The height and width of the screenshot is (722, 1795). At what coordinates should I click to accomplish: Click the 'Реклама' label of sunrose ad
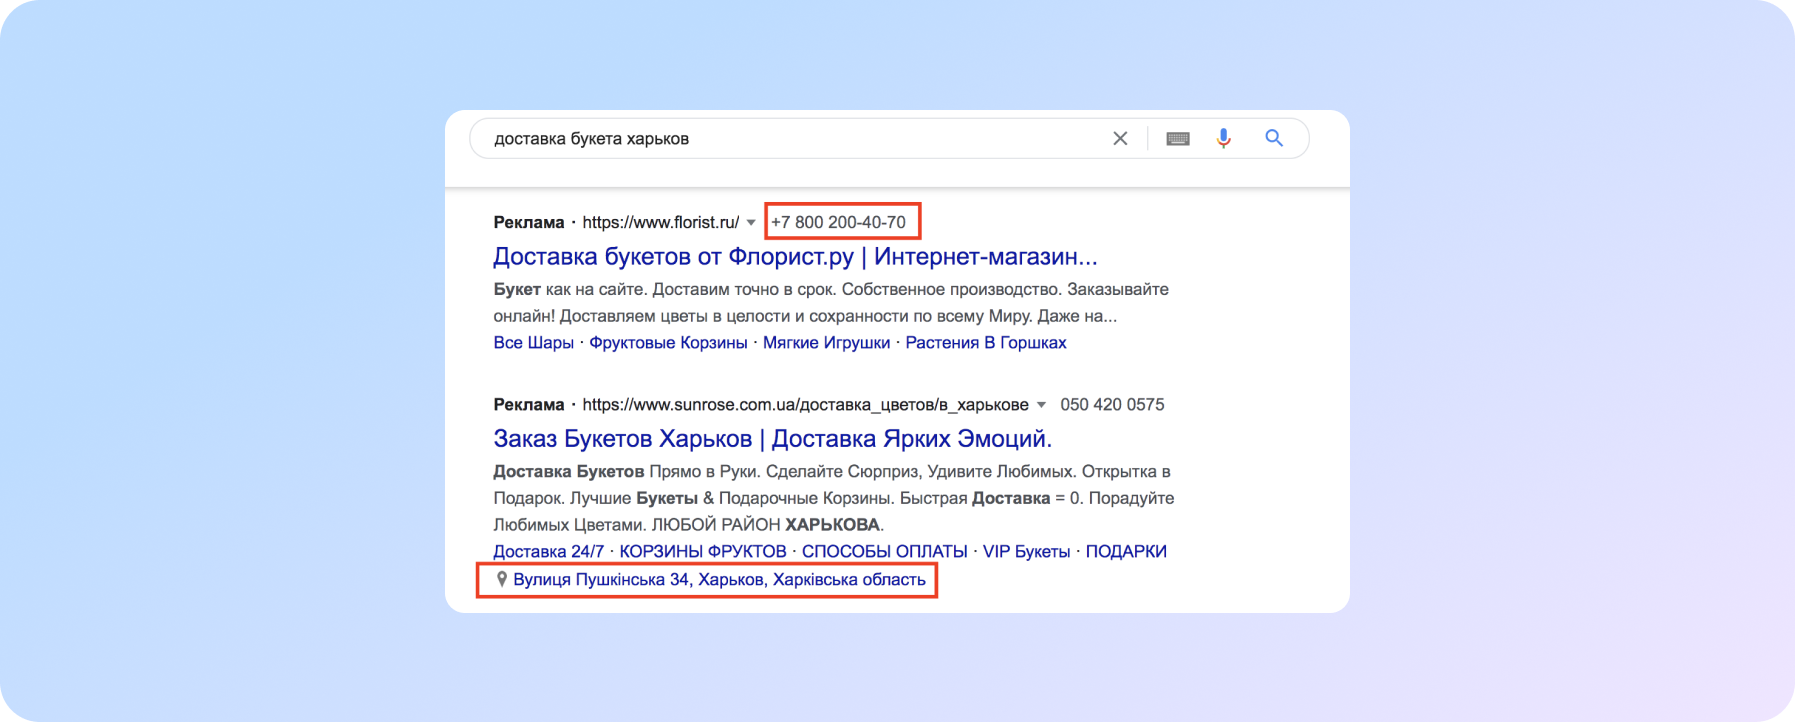point(528,405)
